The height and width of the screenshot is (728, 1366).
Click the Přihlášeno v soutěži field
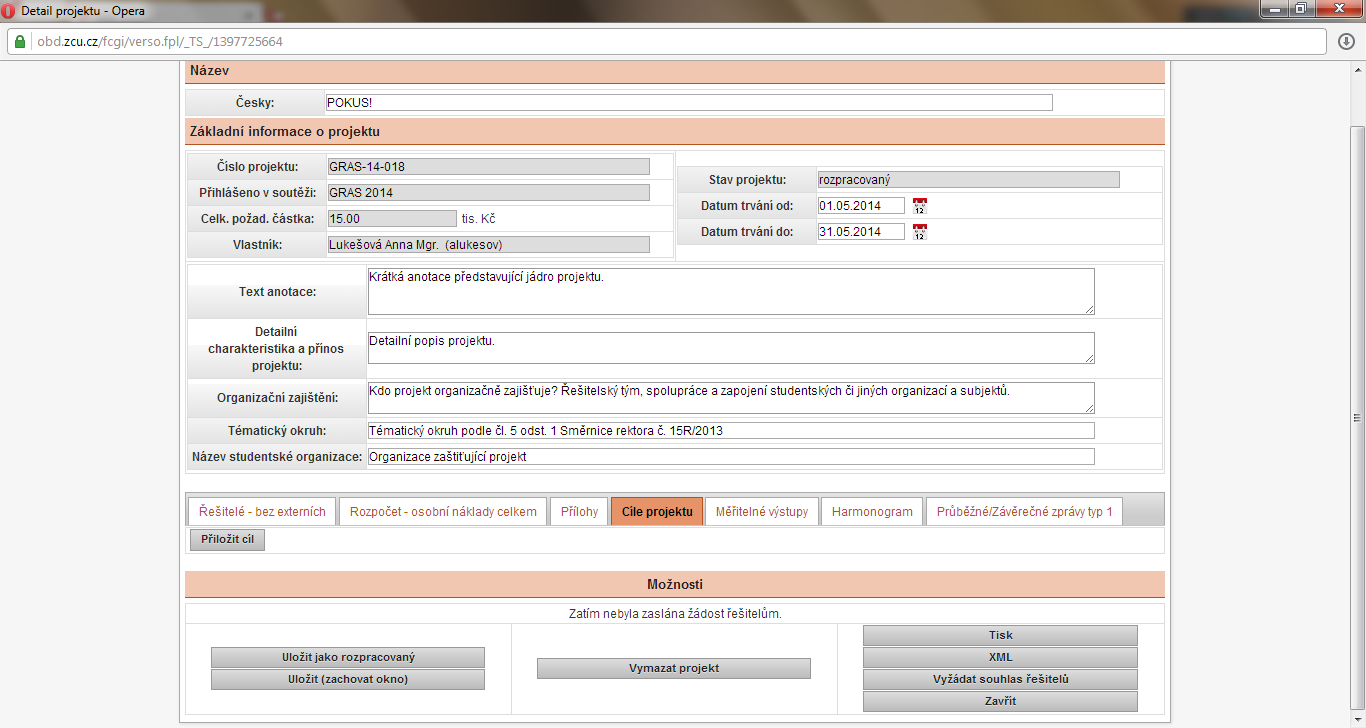[x=488, y=193]
